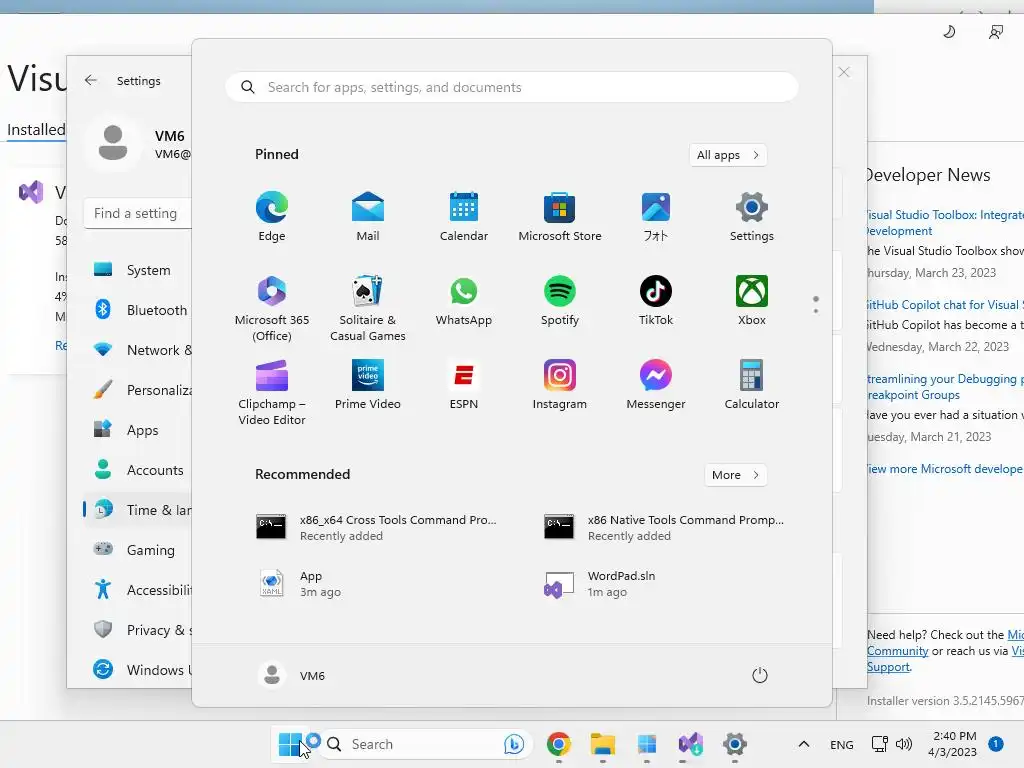This screenshot has width=1024, height=768.
Task: Open Settings gear in the taskbar
Action: tap(735, 744)
